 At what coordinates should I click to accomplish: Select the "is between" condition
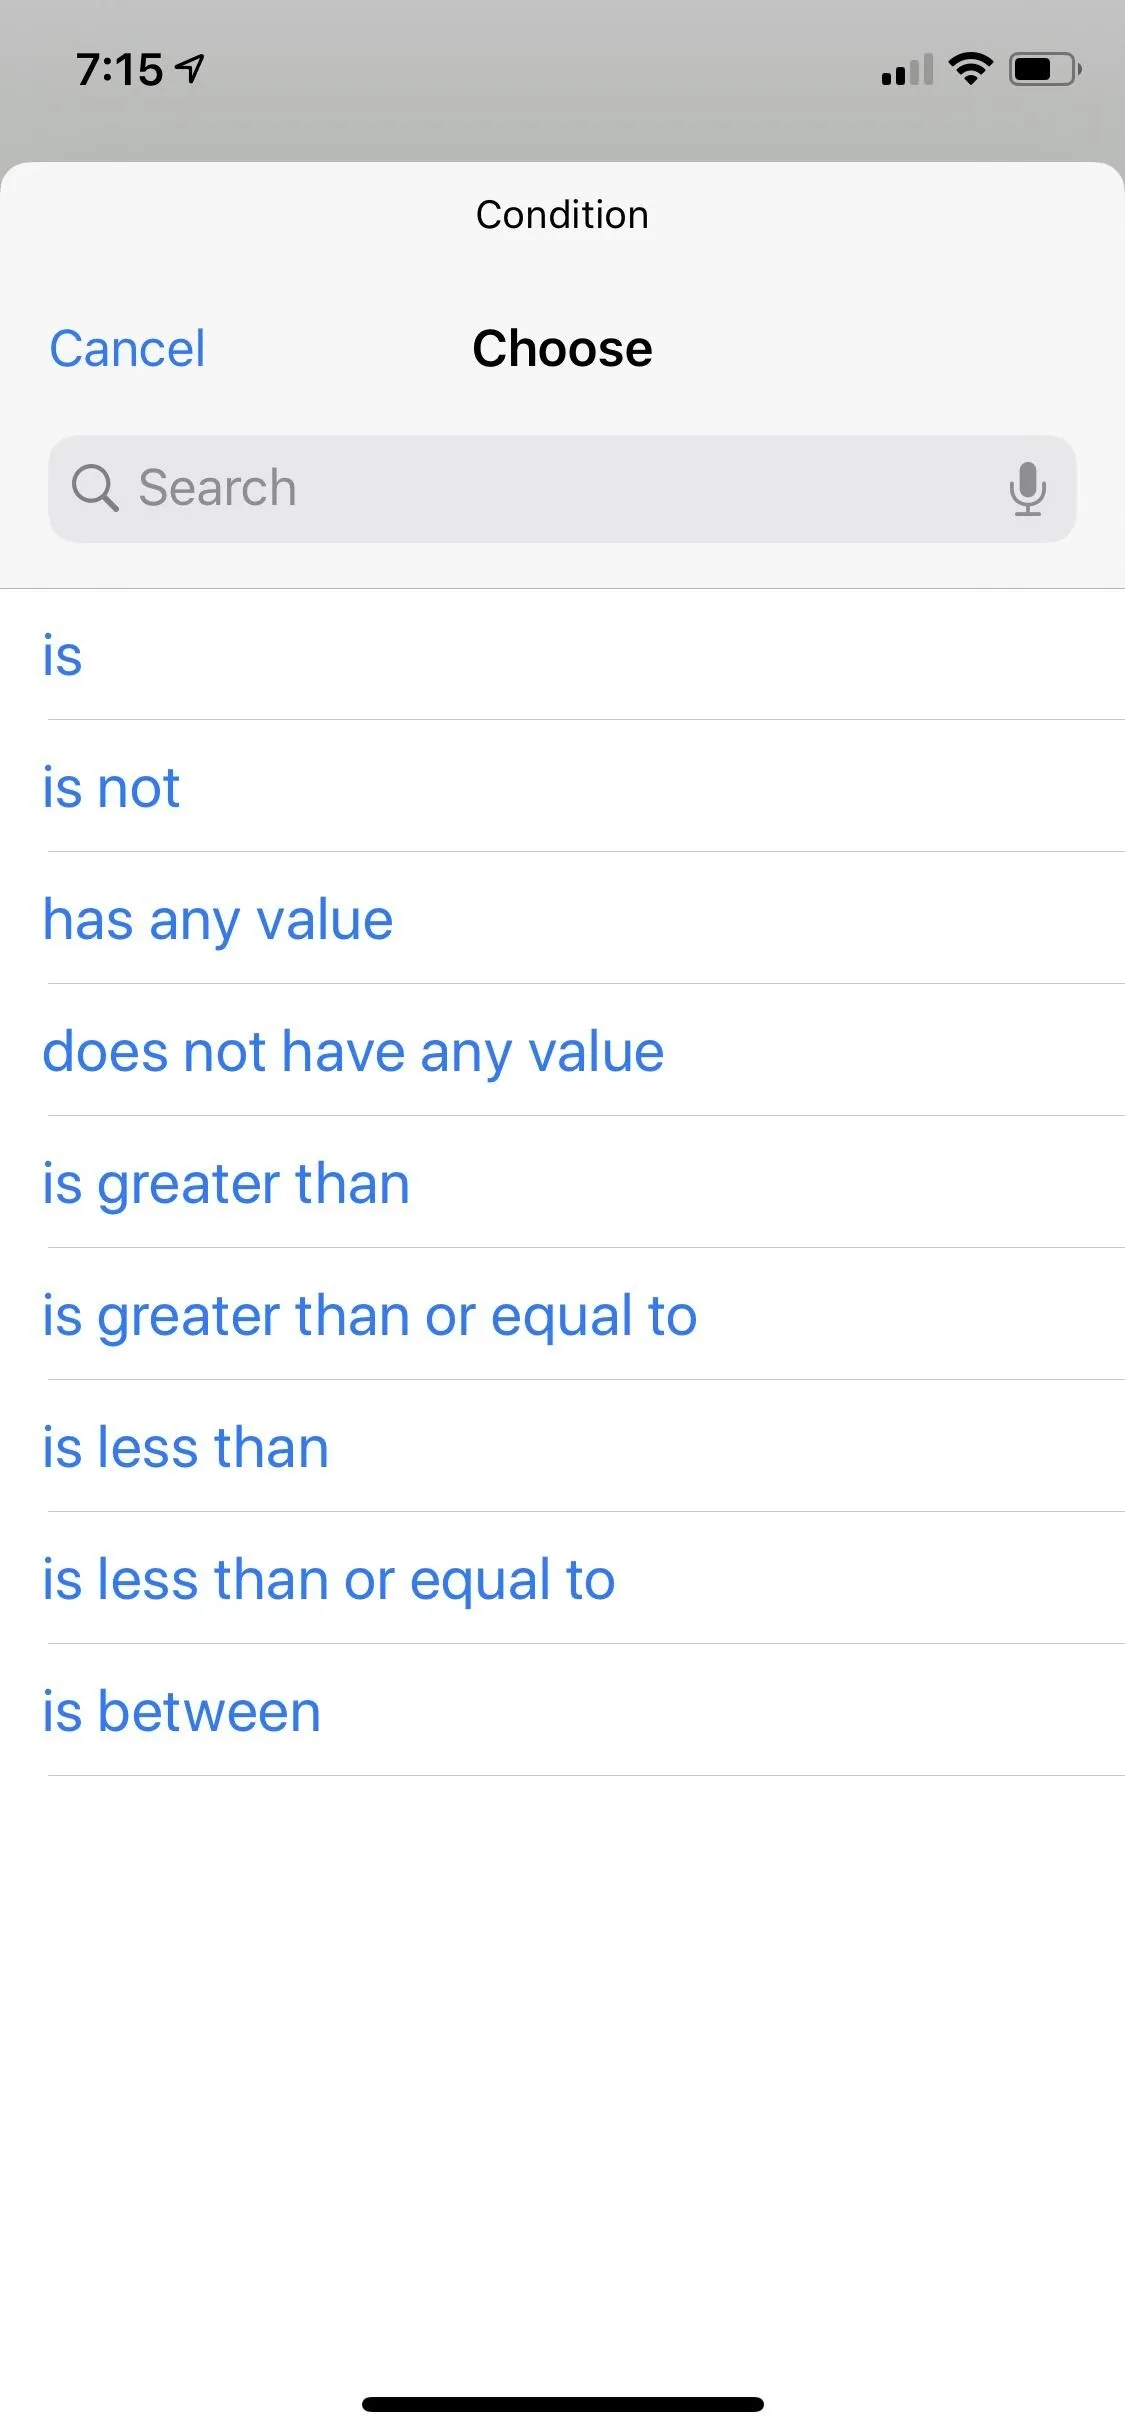pos(562,1711)
